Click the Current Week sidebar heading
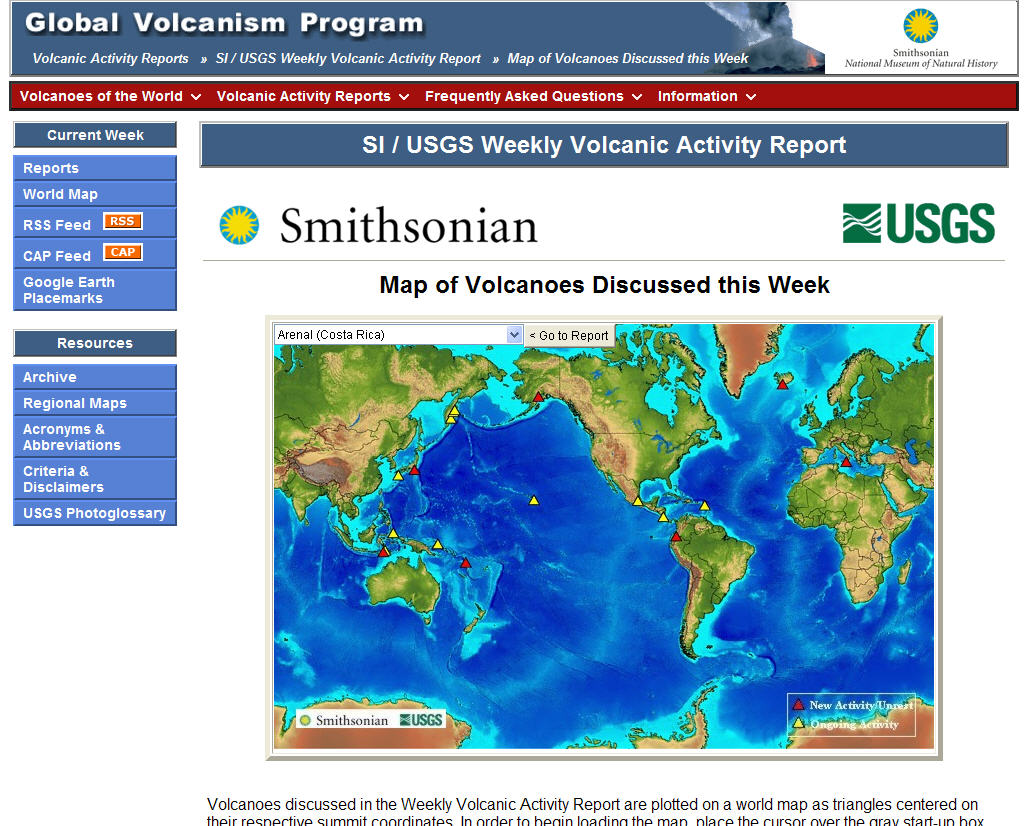Image resolution: width=1027 pixels, height=826 pixels. (x=95, y=135)
